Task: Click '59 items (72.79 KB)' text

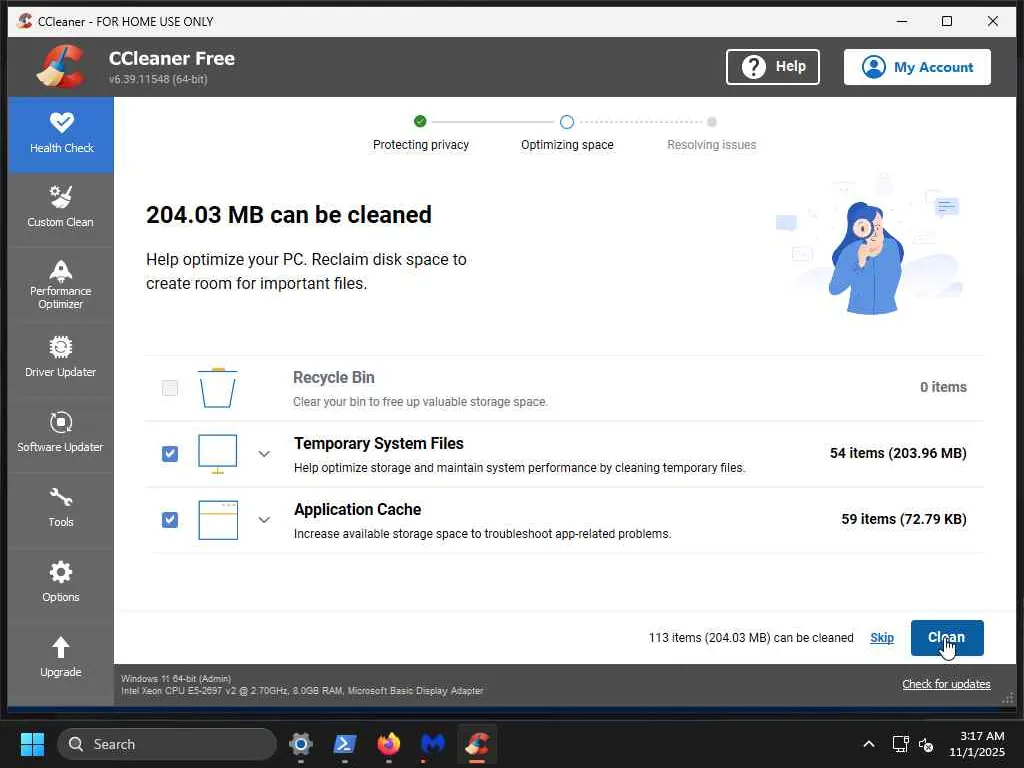Action: [x=904, y=519]
